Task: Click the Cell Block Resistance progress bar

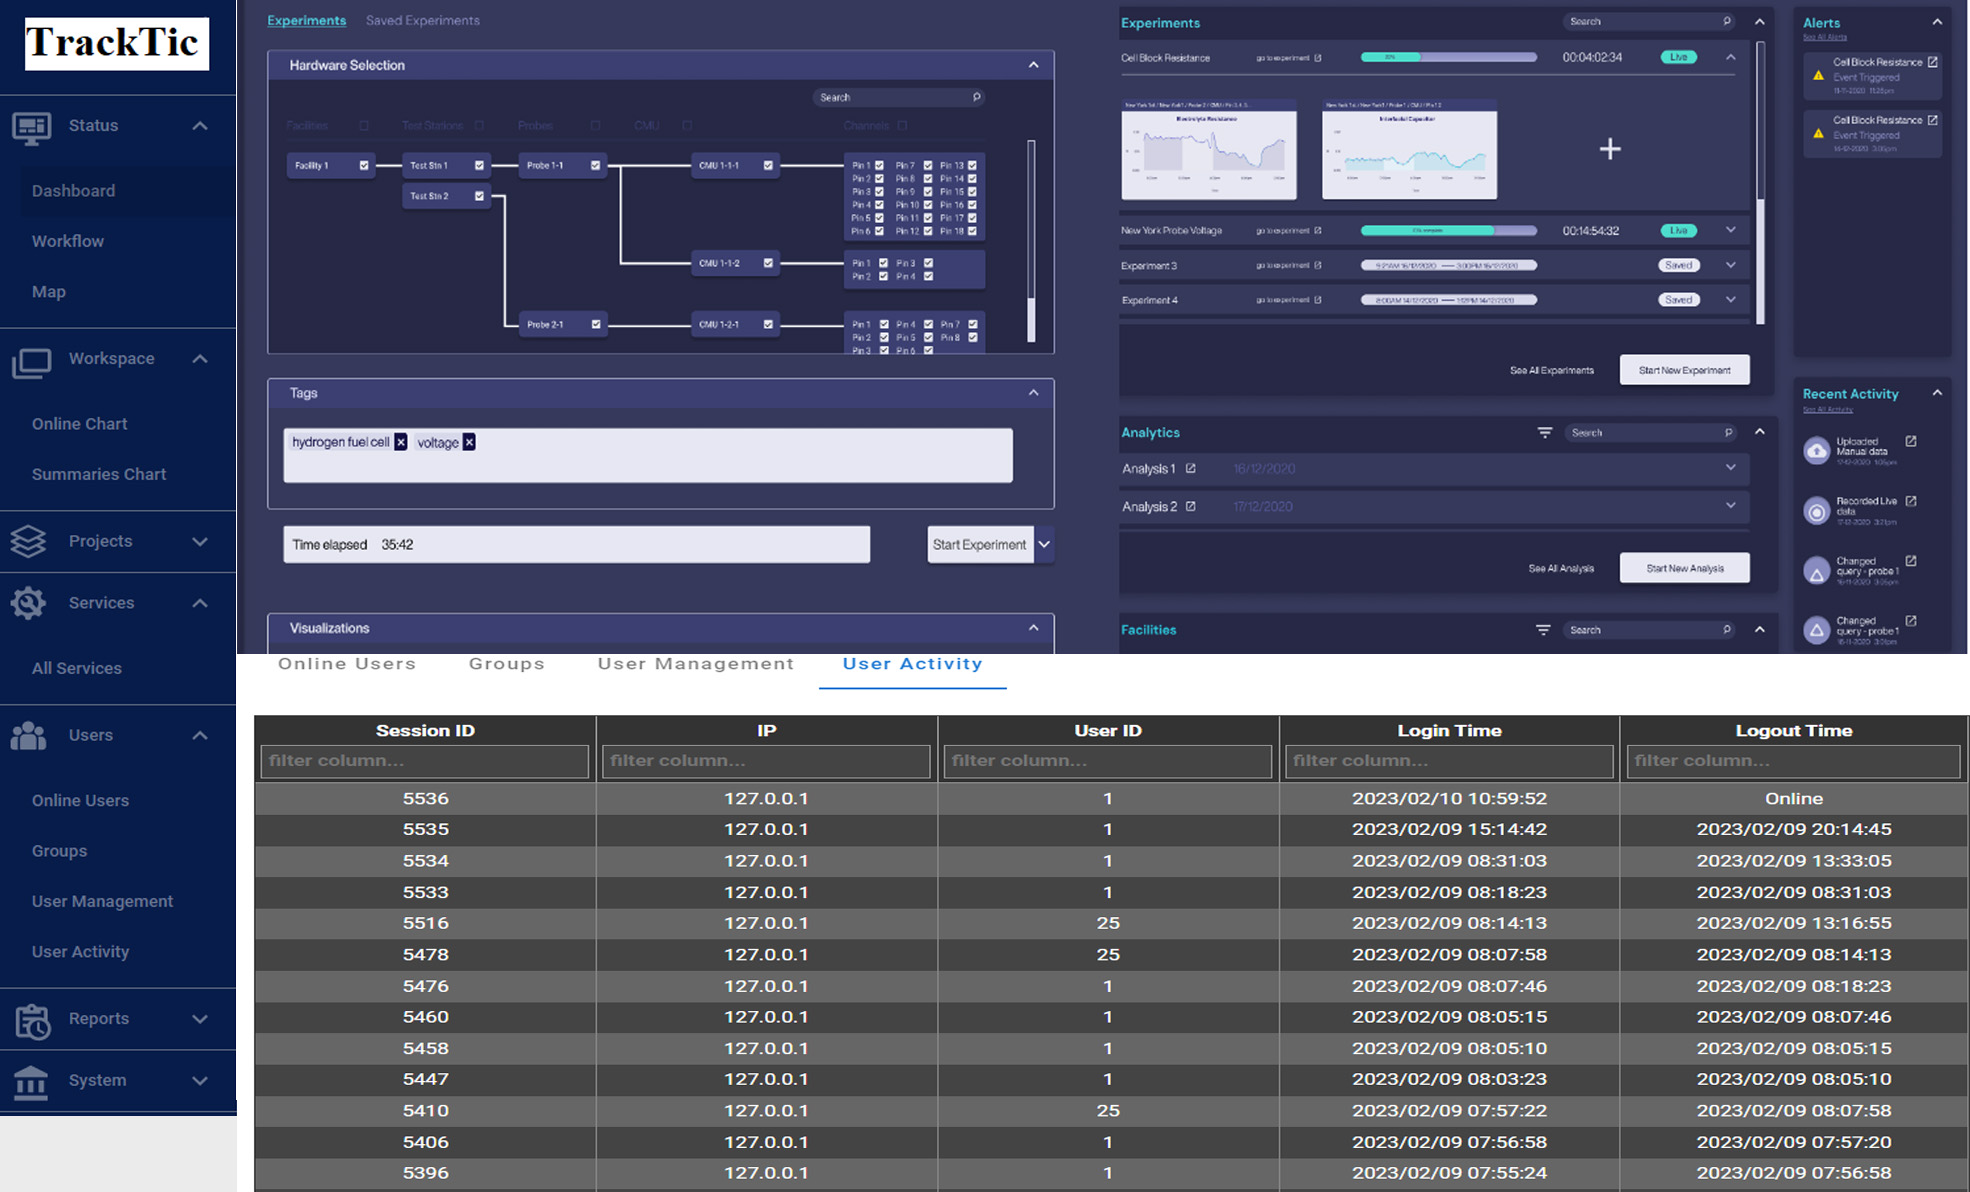Action: pos(1448,57)
